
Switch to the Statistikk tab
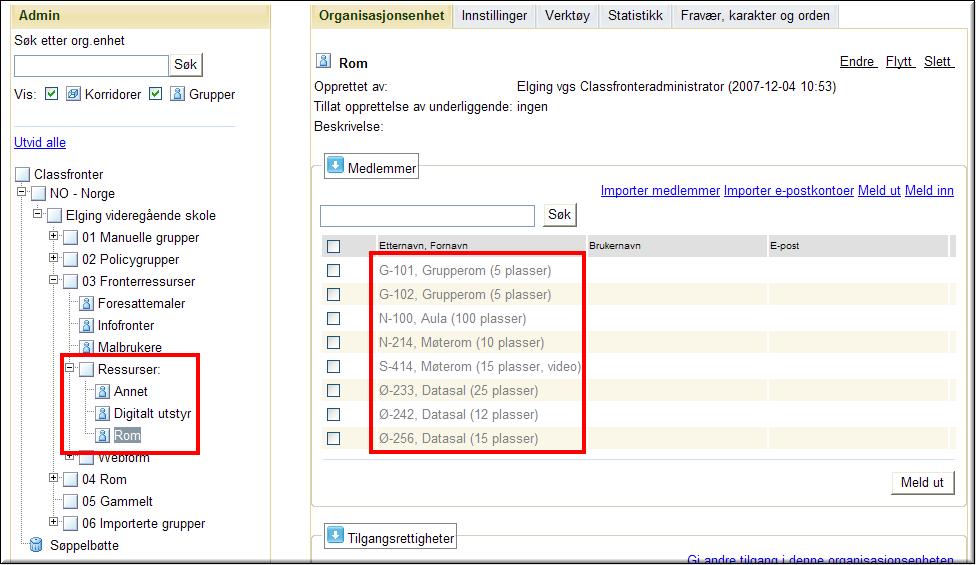tap(635, 16)
